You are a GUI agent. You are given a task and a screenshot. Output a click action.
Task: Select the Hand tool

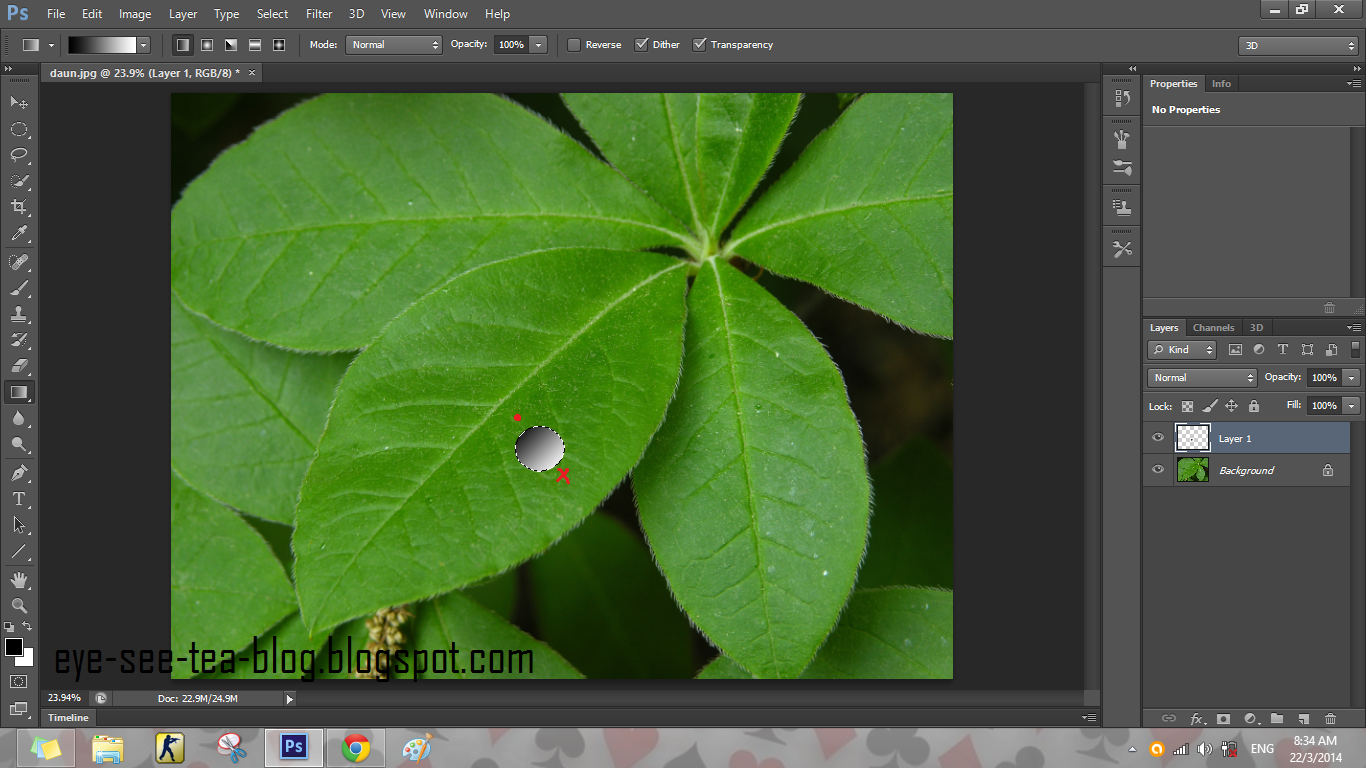click(x=19, y=579)
